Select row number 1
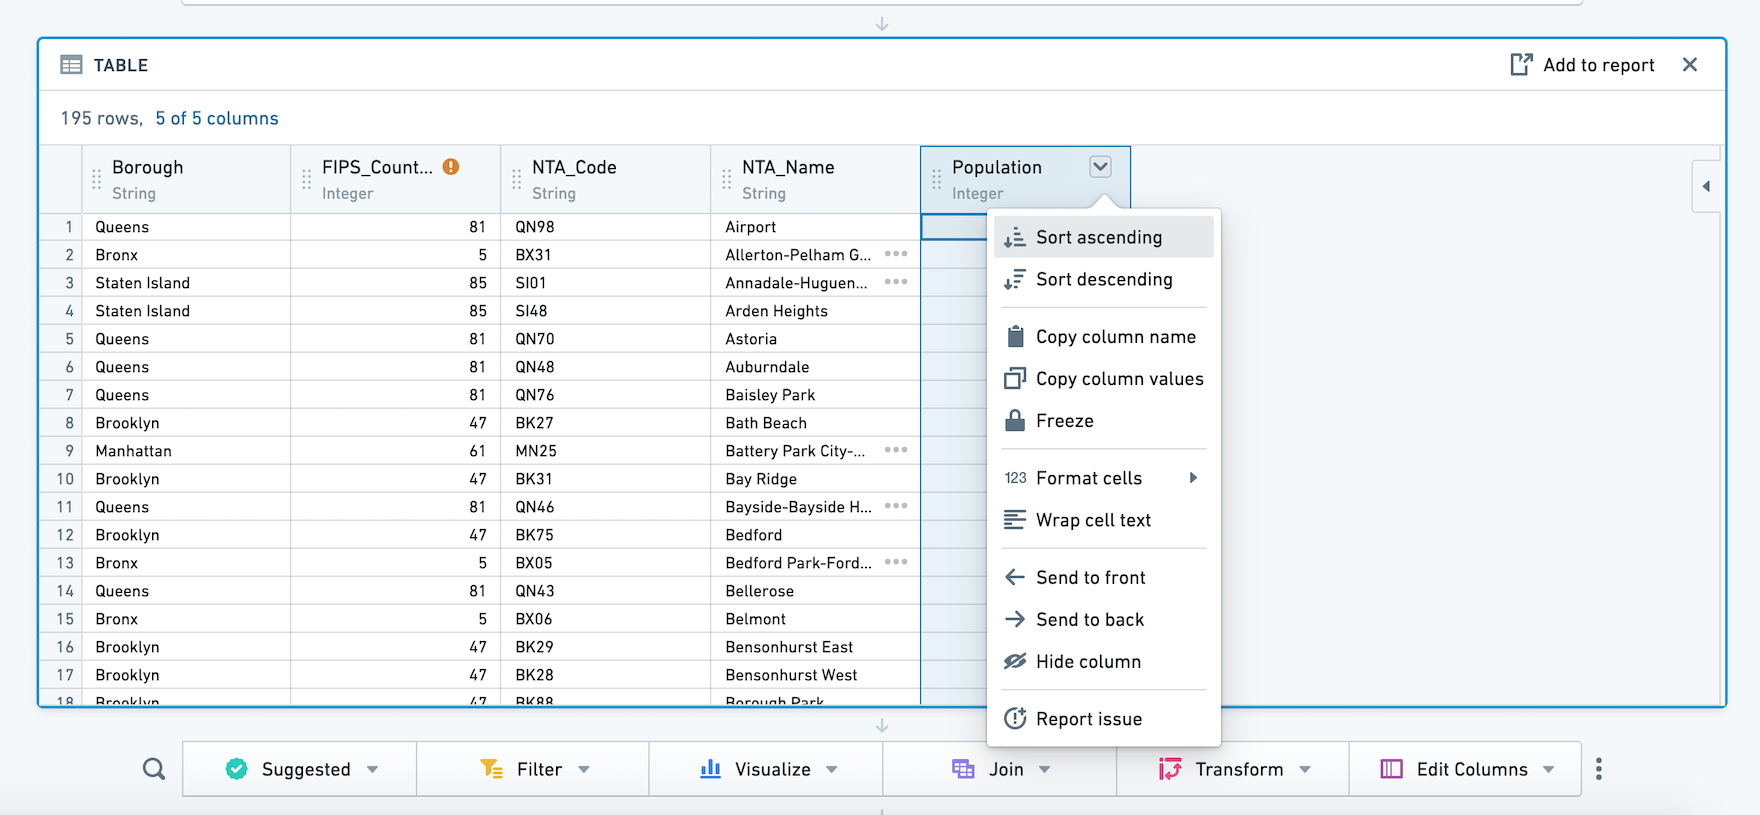The image size is (1760, 815). coord(61,227)
